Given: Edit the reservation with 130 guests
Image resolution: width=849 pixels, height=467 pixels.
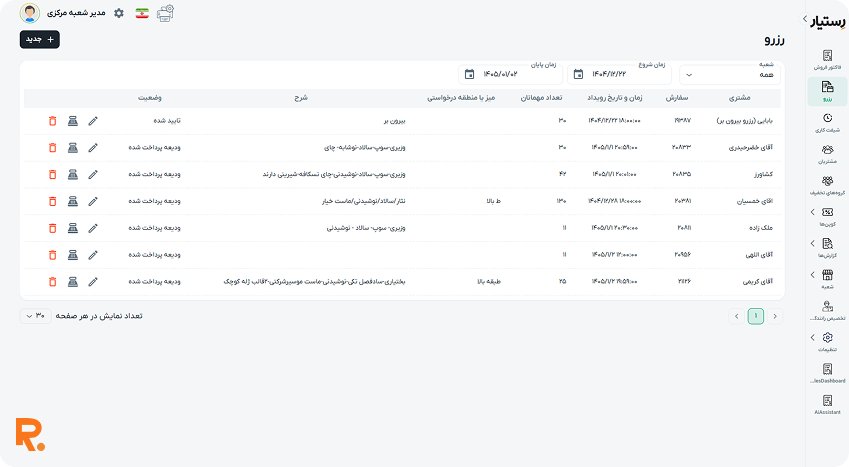Looking at the screenshot, I should (93, 201).
